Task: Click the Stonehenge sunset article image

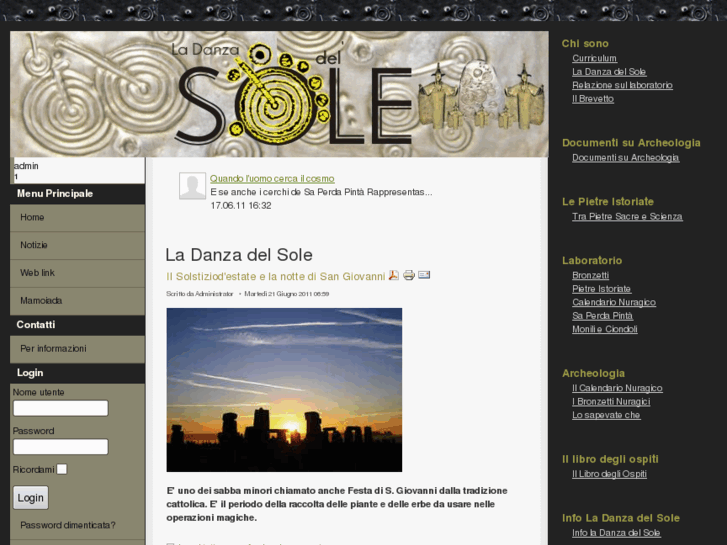Action: point(284,390)
